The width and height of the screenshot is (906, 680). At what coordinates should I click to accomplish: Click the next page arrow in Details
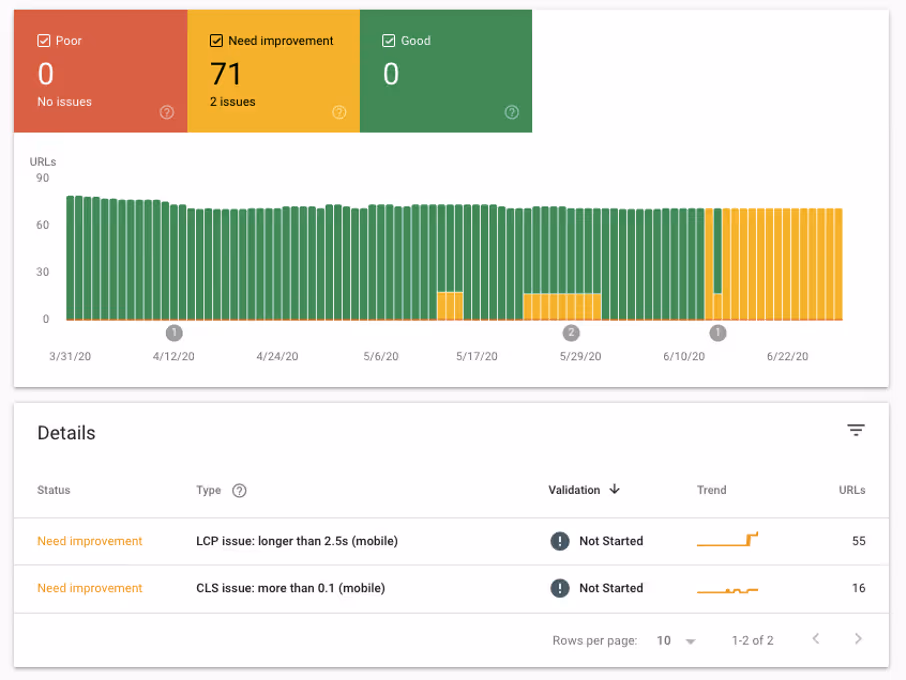[858, 639]
